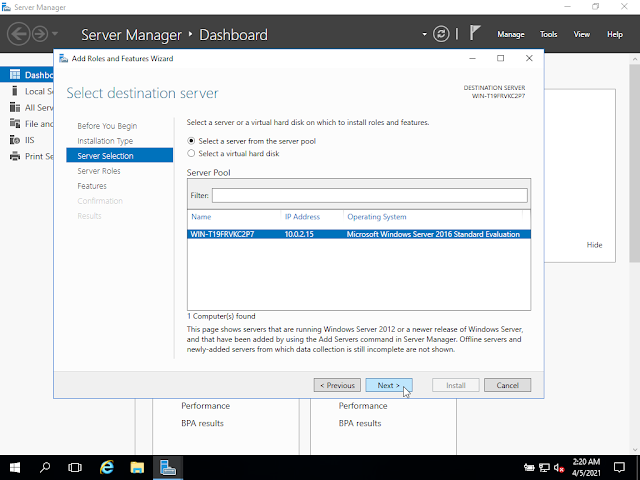Screen dimensions: 640x480
Task: Go to the Server Roles wizard step
Action: [x=99, y=171]
